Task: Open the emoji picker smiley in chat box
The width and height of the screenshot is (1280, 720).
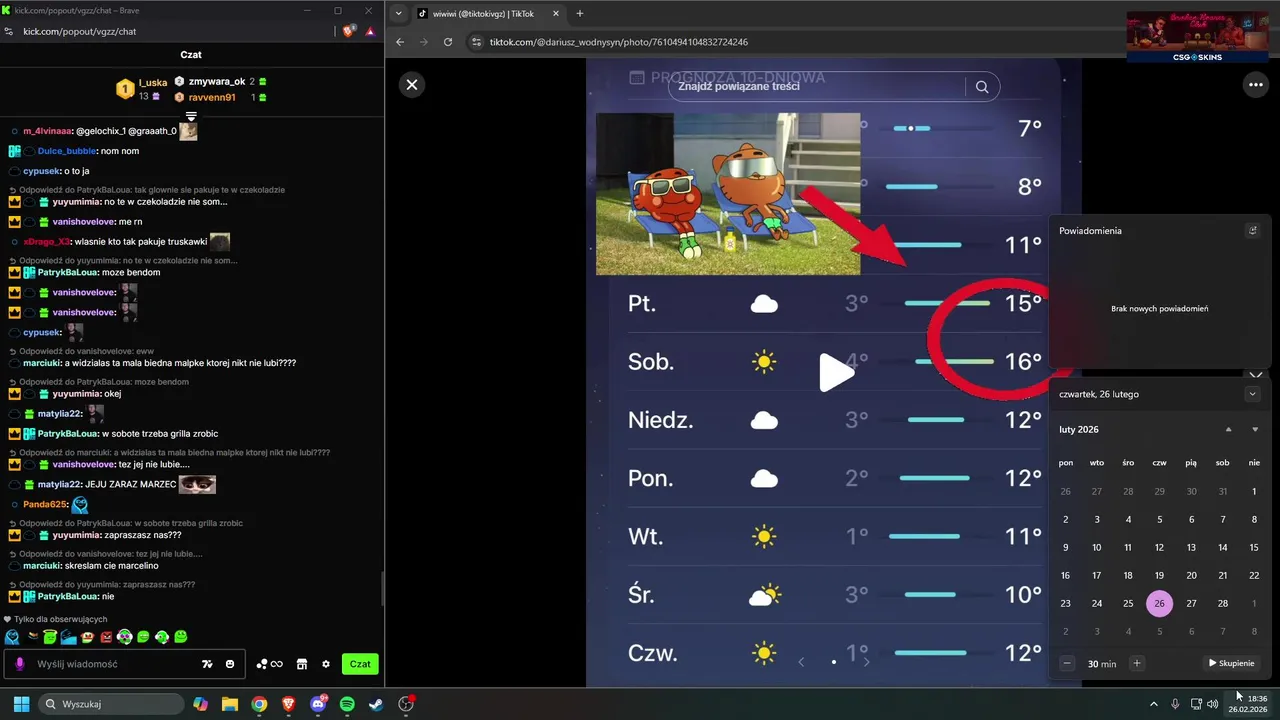Action: [230, 664]
